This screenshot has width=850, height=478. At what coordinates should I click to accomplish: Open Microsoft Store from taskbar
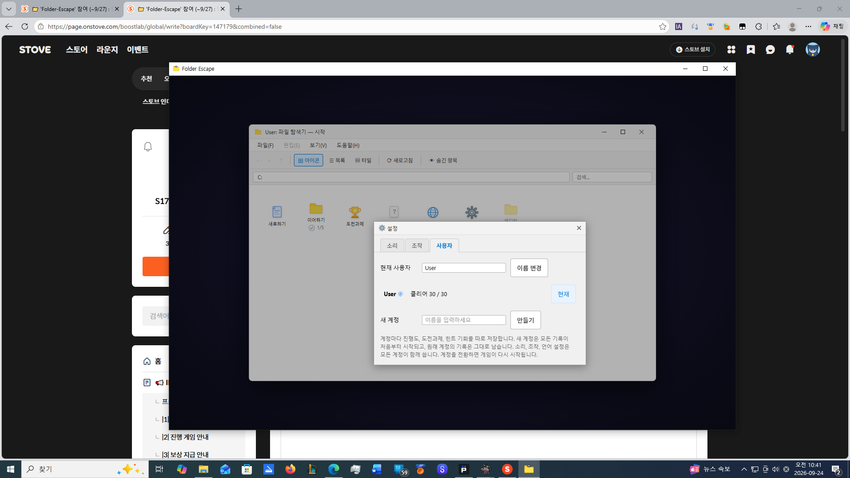point(247,469)
